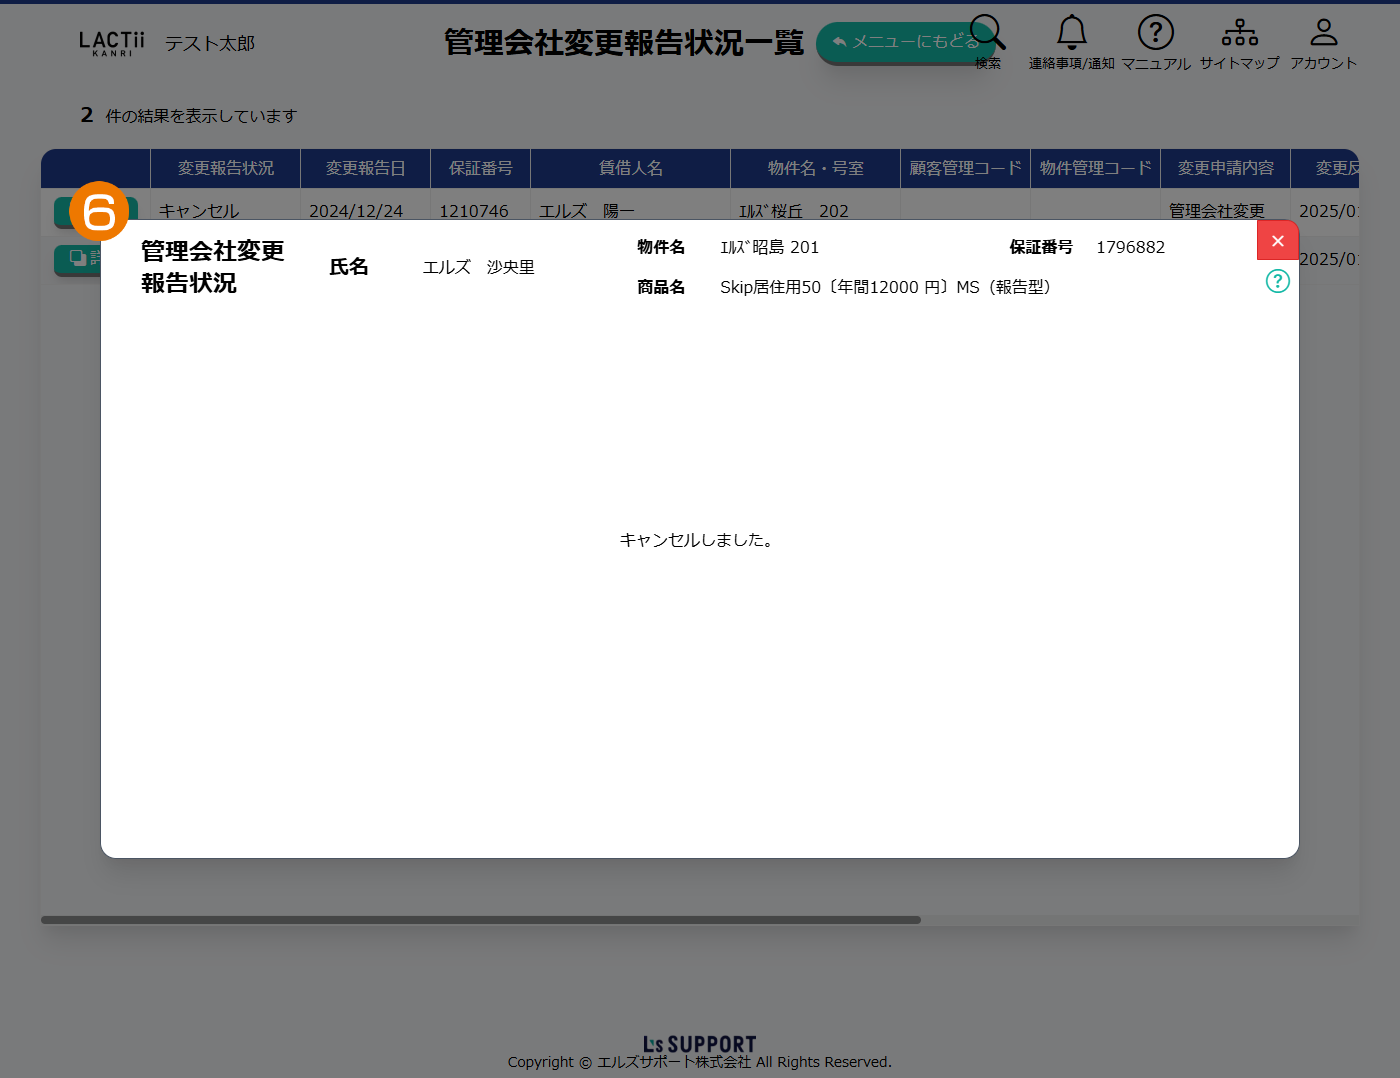Screen dimensions: 1400x1078
Task: Click the 保証番号 column header
Action: tap(480, 168)
